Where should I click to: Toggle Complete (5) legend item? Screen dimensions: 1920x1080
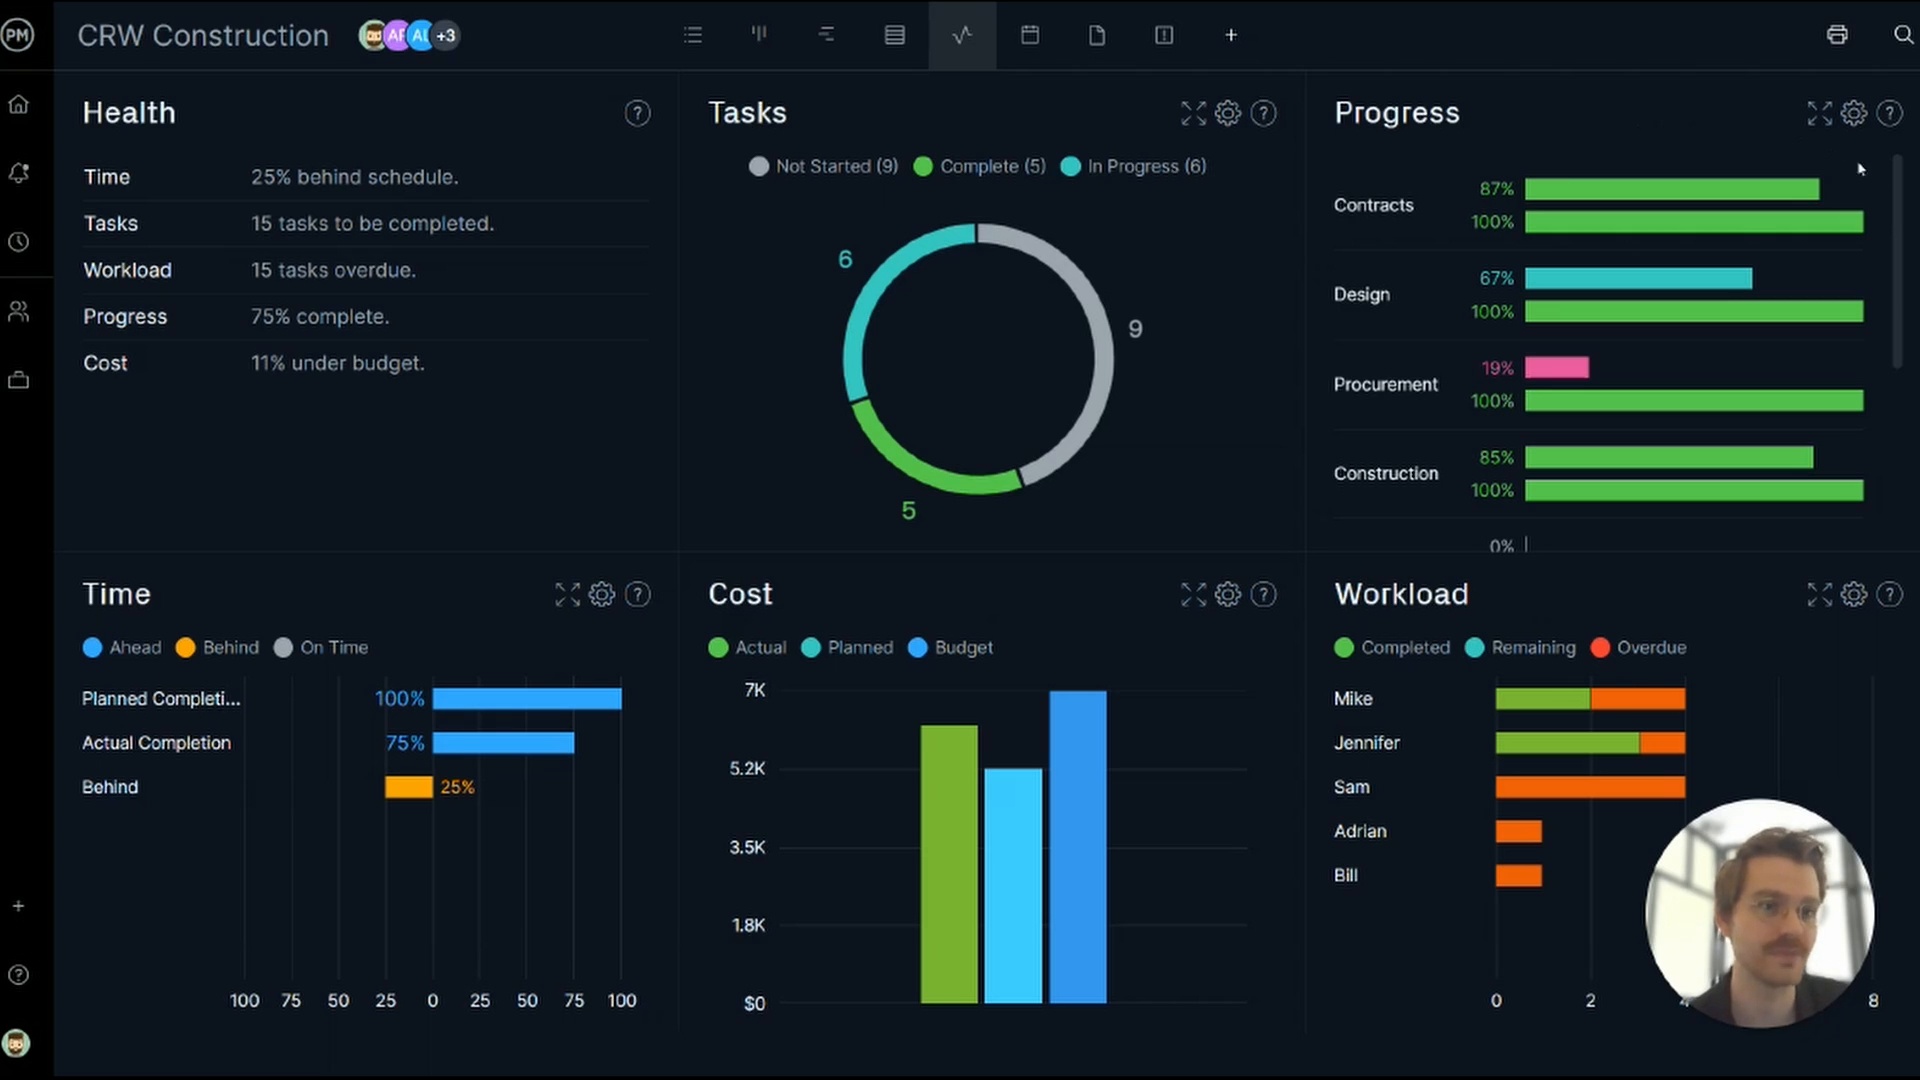pos(979,166)
